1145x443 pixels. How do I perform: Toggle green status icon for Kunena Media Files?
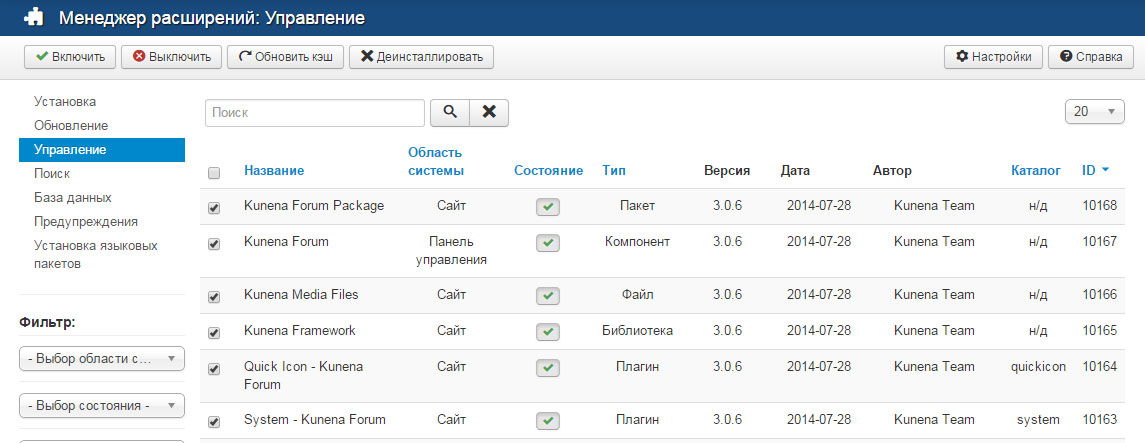[547, 295]
